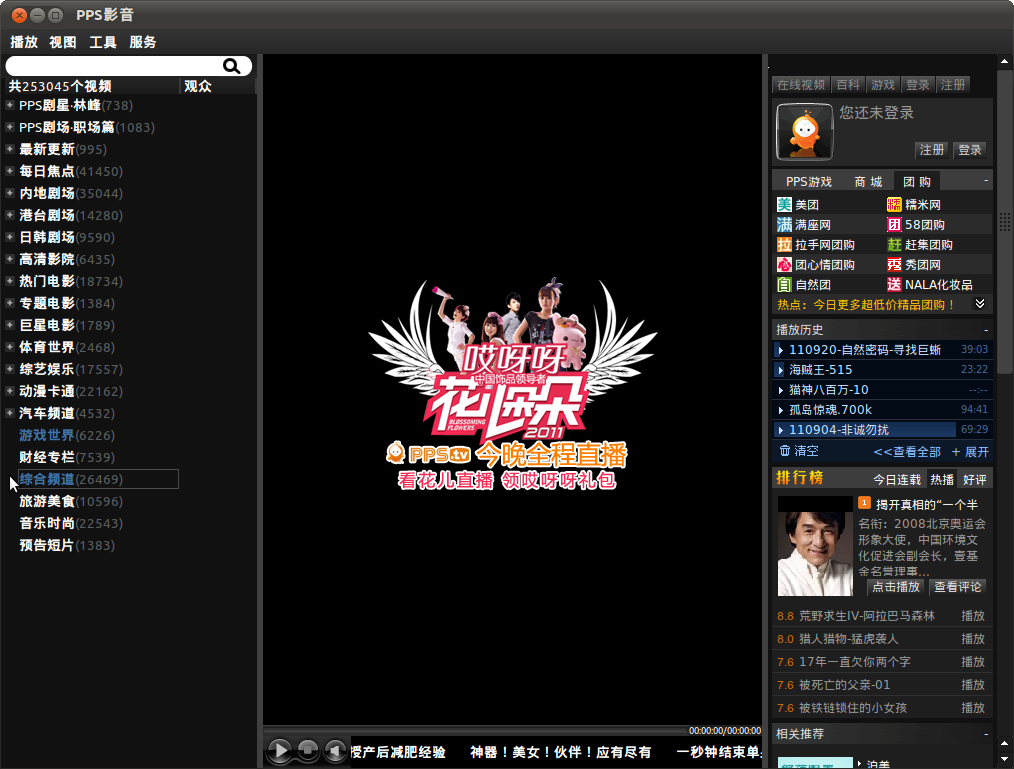
Task: Play history item 海贼王-515 arrow
Action: click(x=781, y=370)
